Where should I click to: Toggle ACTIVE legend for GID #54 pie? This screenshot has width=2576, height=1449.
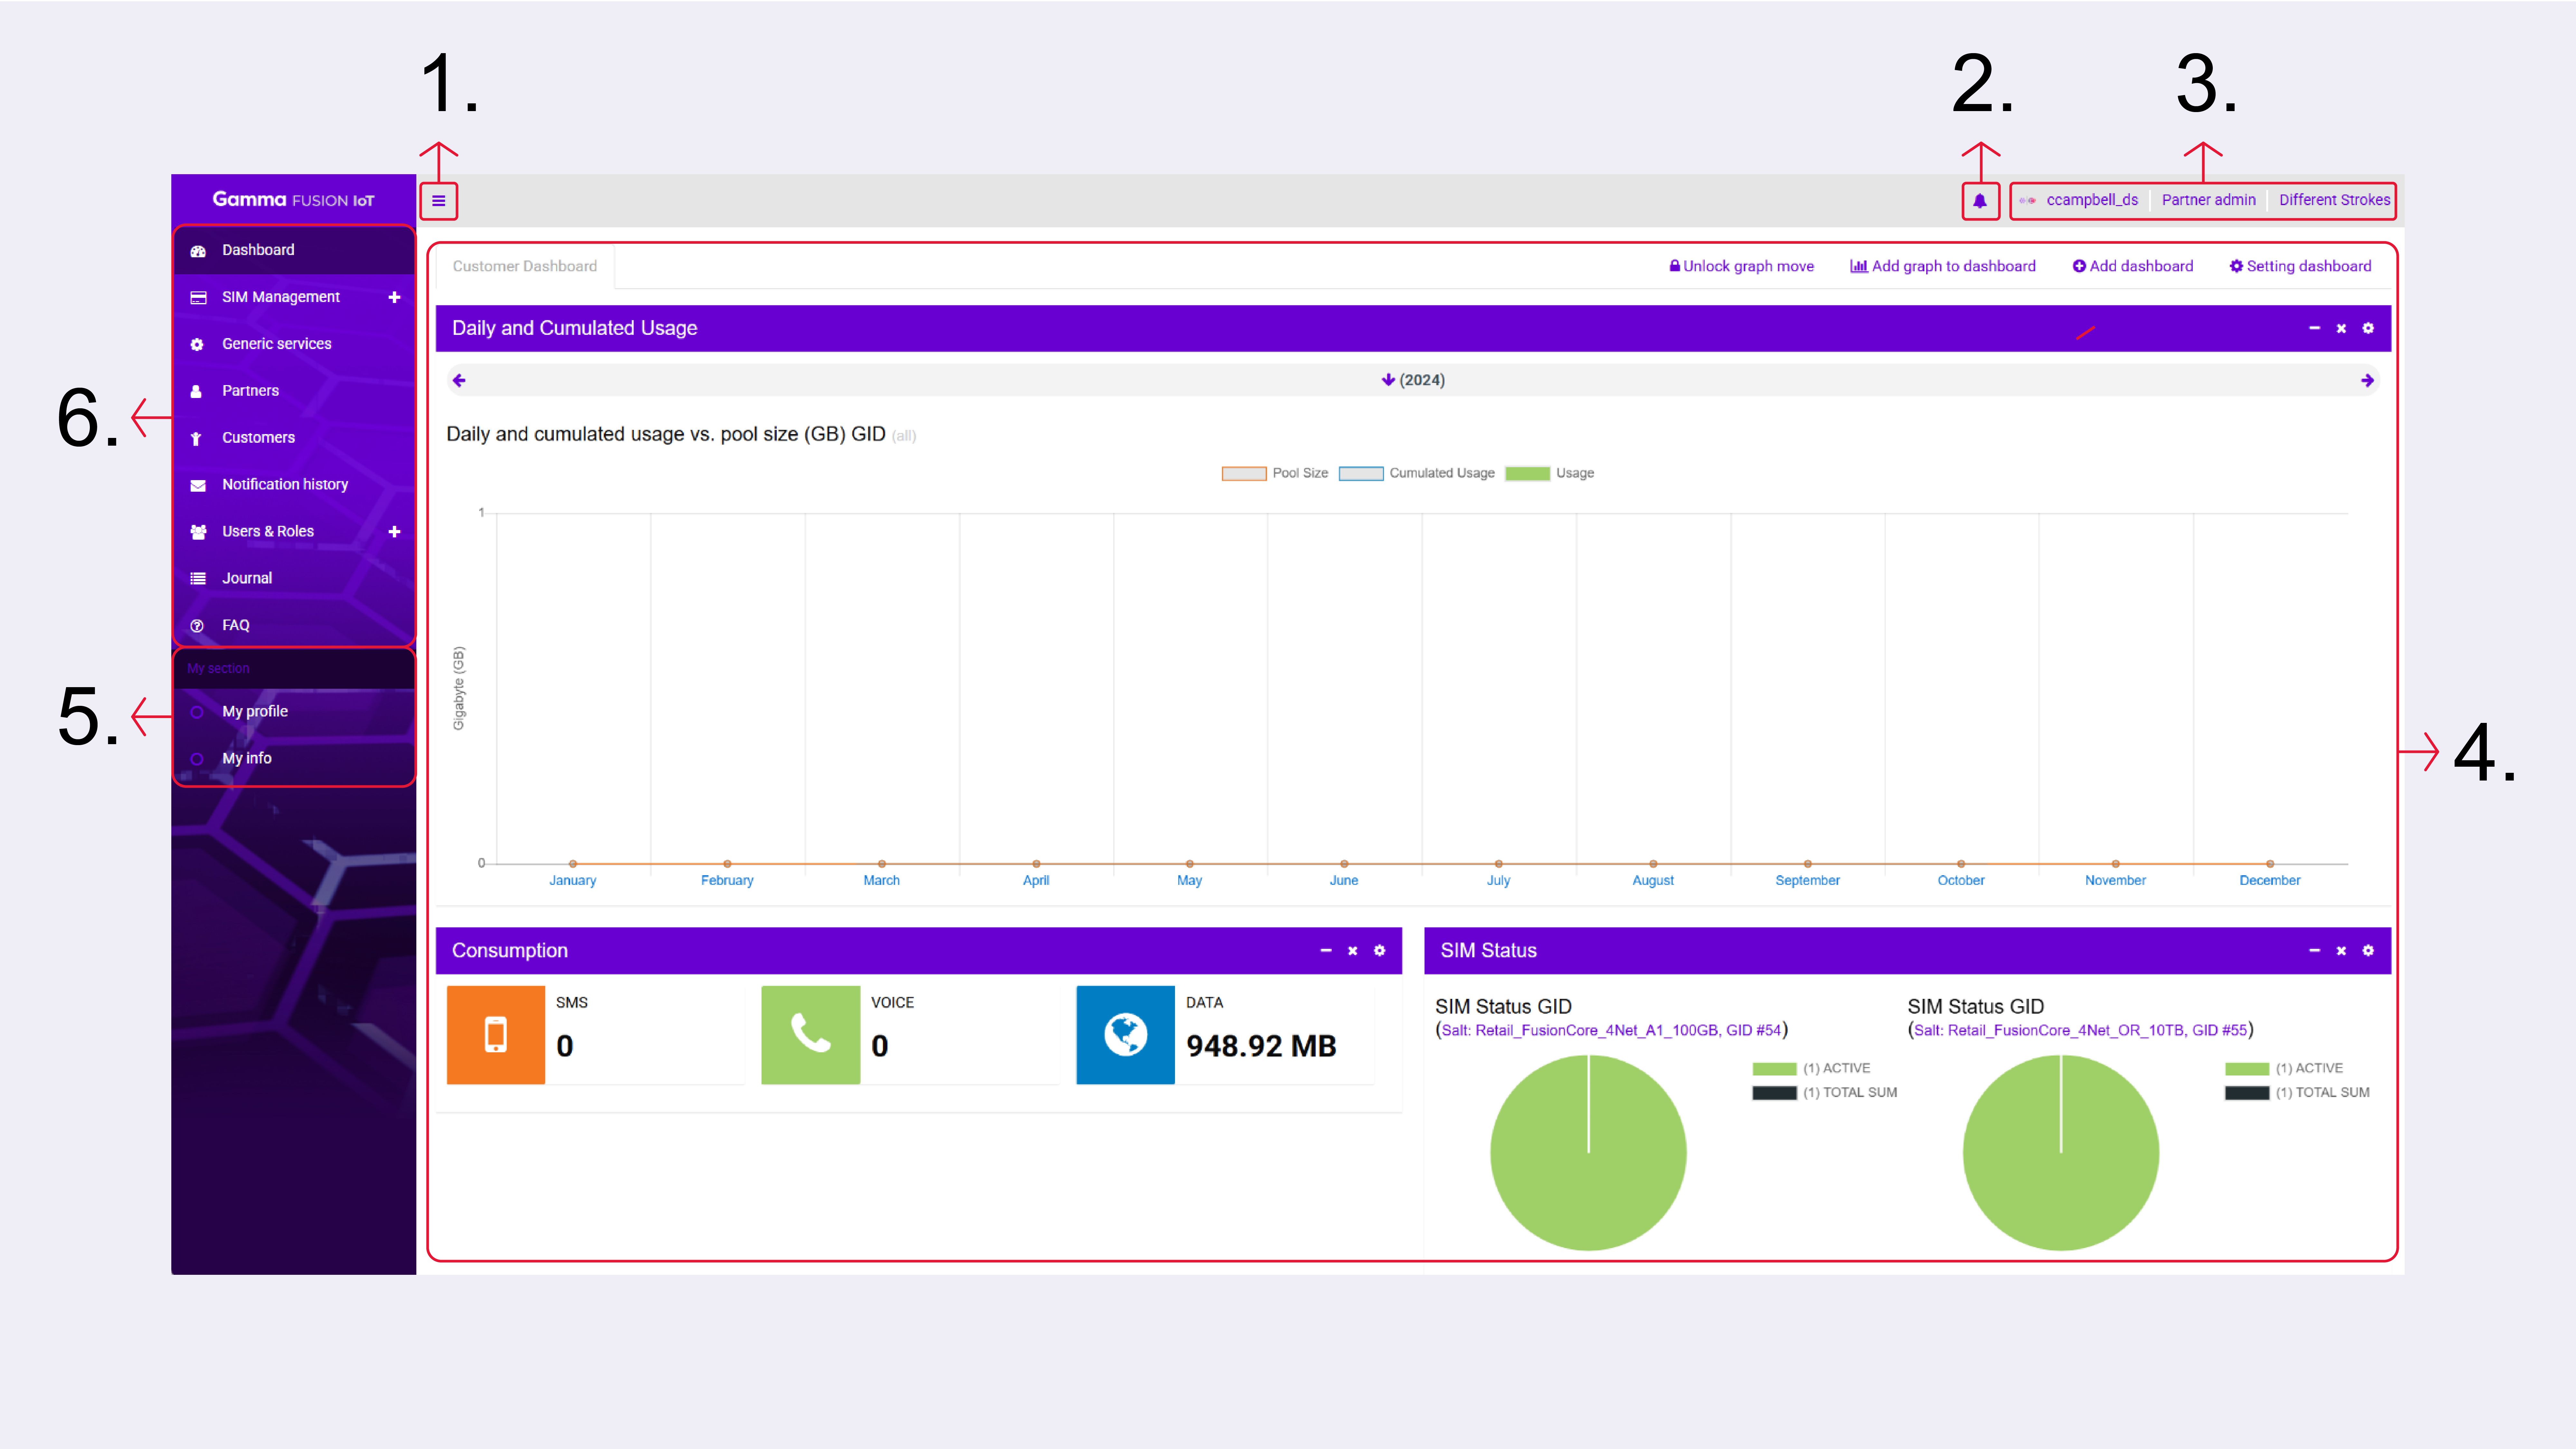tap(1811, 1069)
